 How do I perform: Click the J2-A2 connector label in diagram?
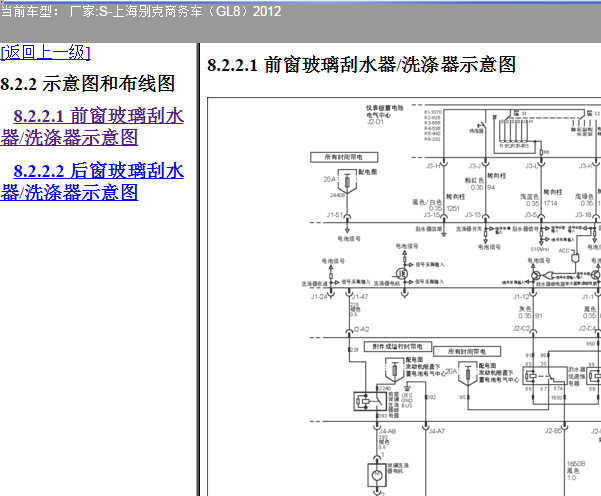coord(361,329)
